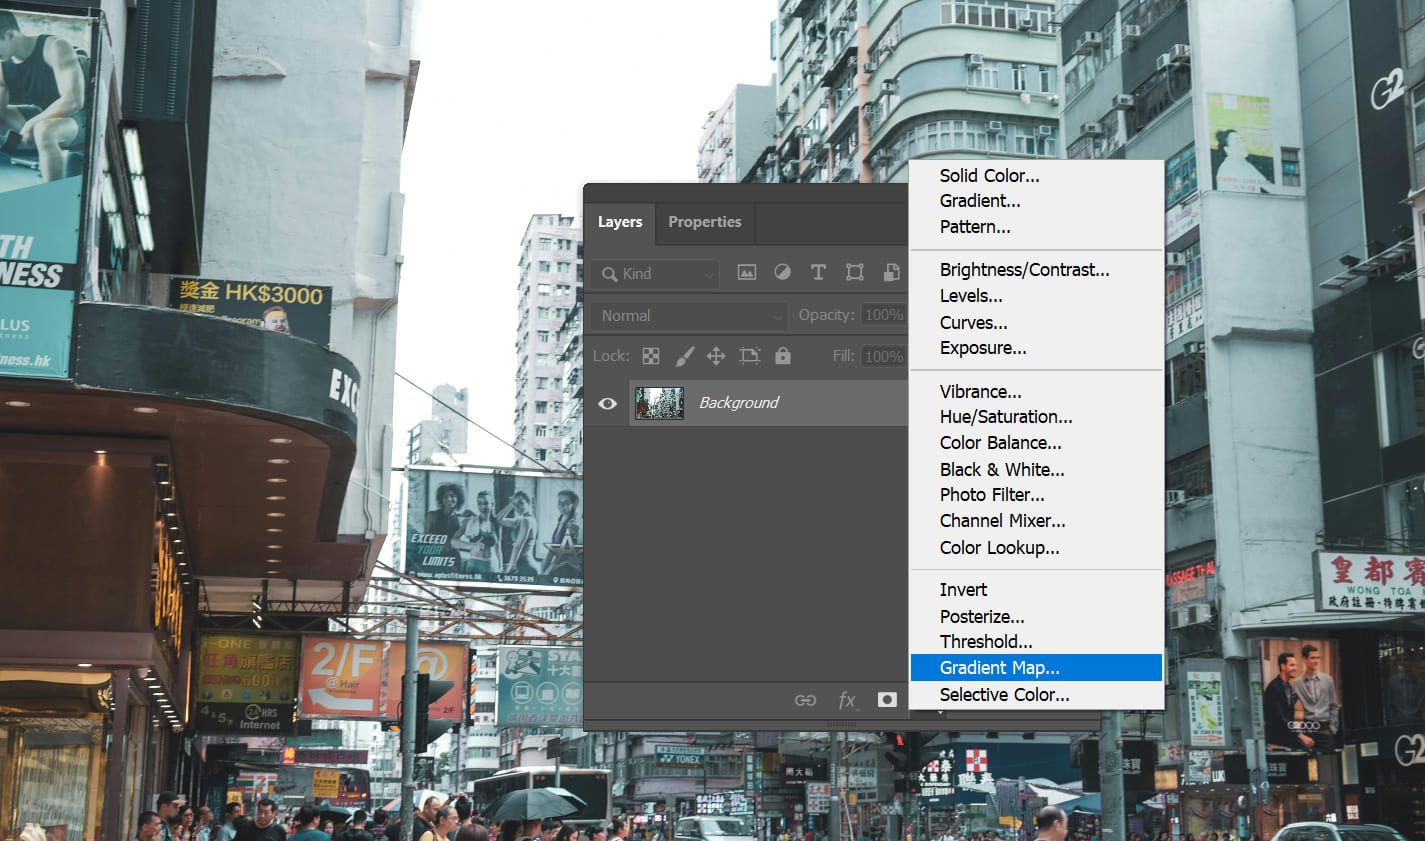Lock layer position move icon
The height and width of the screenshot is (841, 1425).
716,356
